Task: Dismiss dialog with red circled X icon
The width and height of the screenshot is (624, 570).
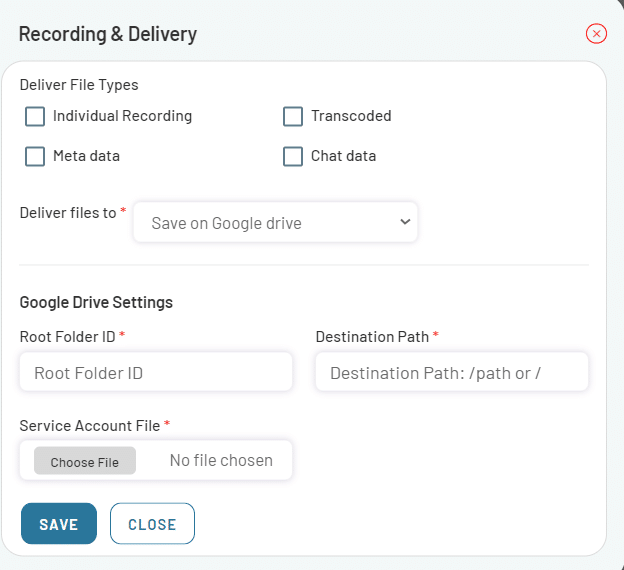Action: tap(596, 34)
